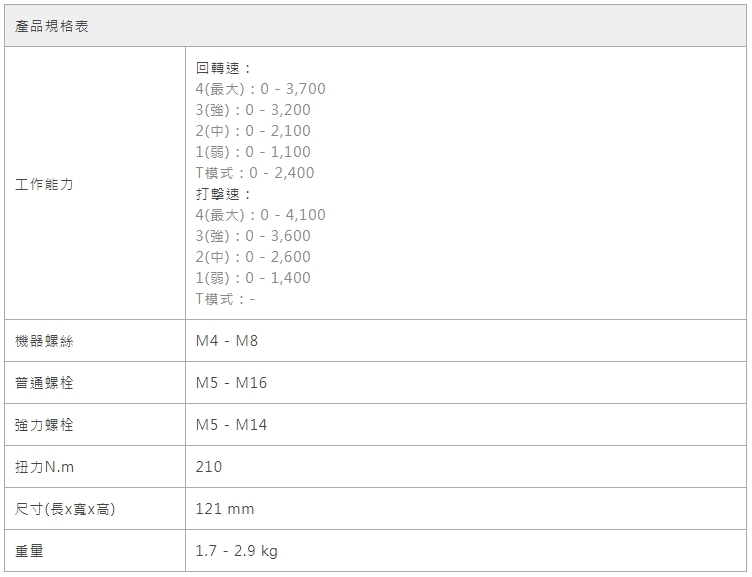The image size is (752, 577).
Task: Select the 機器螺絲 row label
Action: (44, 341)
